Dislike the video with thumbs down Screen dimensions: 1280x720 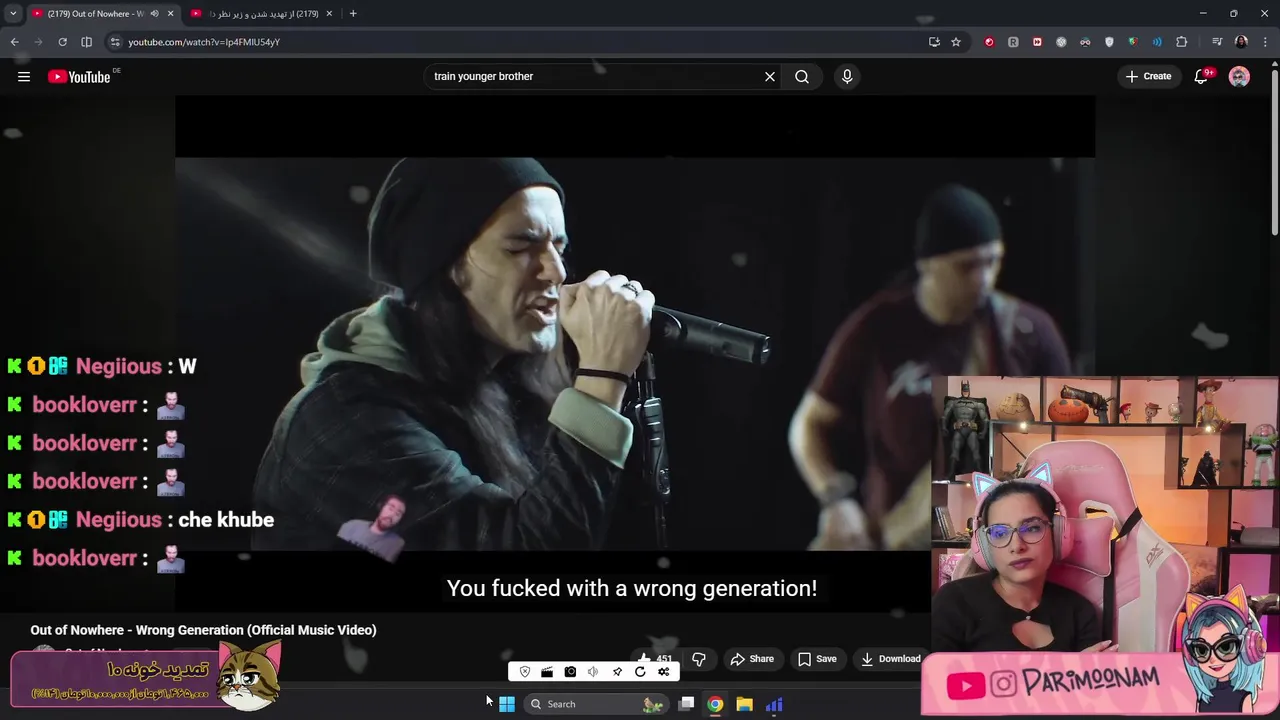click(699, 659)
